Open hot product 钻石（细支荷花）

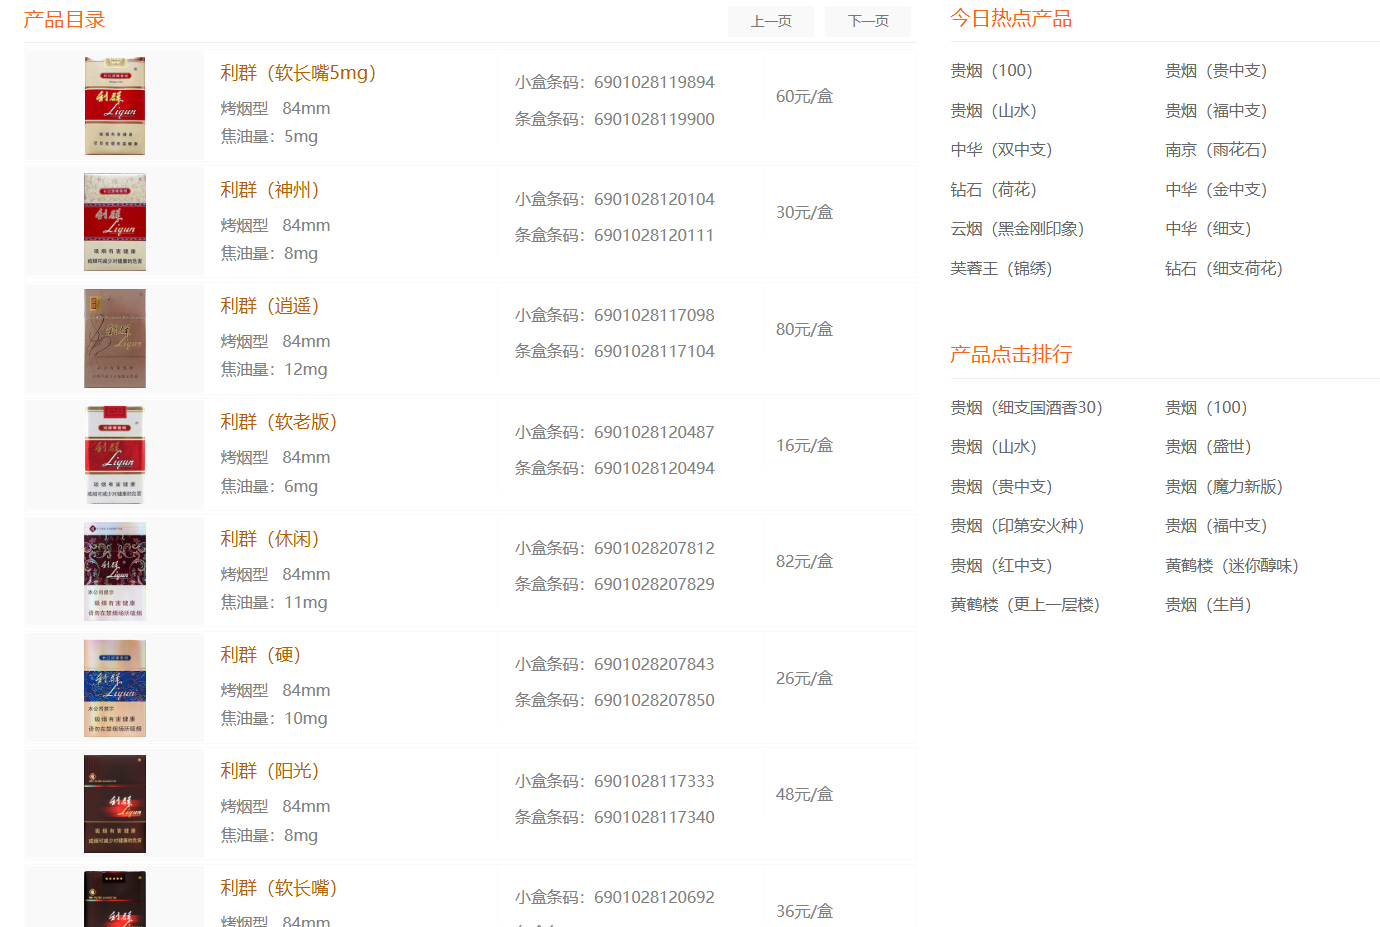pyautogui.click(x=1224, y=269)
